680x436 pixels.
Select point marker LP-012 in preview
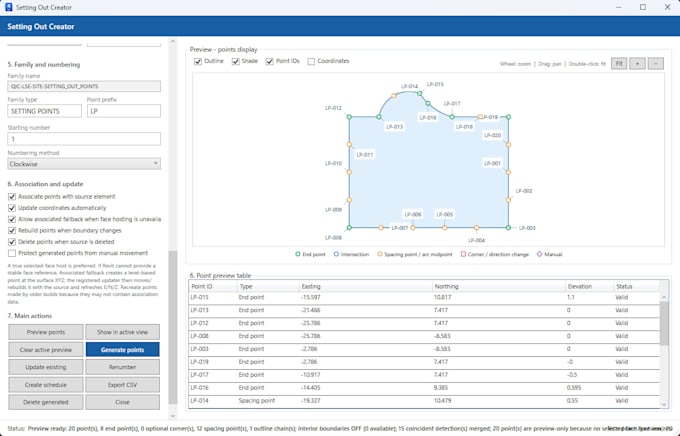click(x=349, y=117)
